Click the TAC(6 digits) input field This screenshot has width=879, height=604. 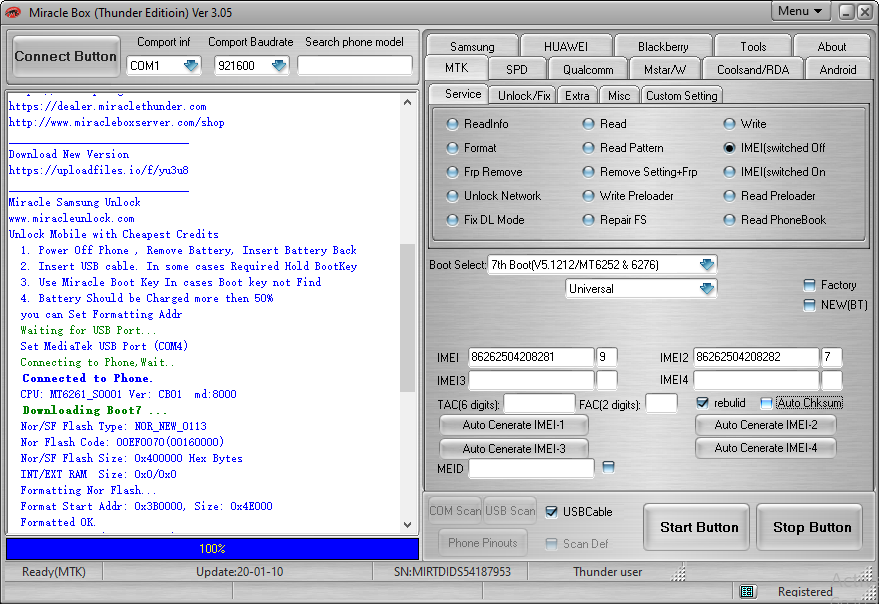tap(539, 404)
